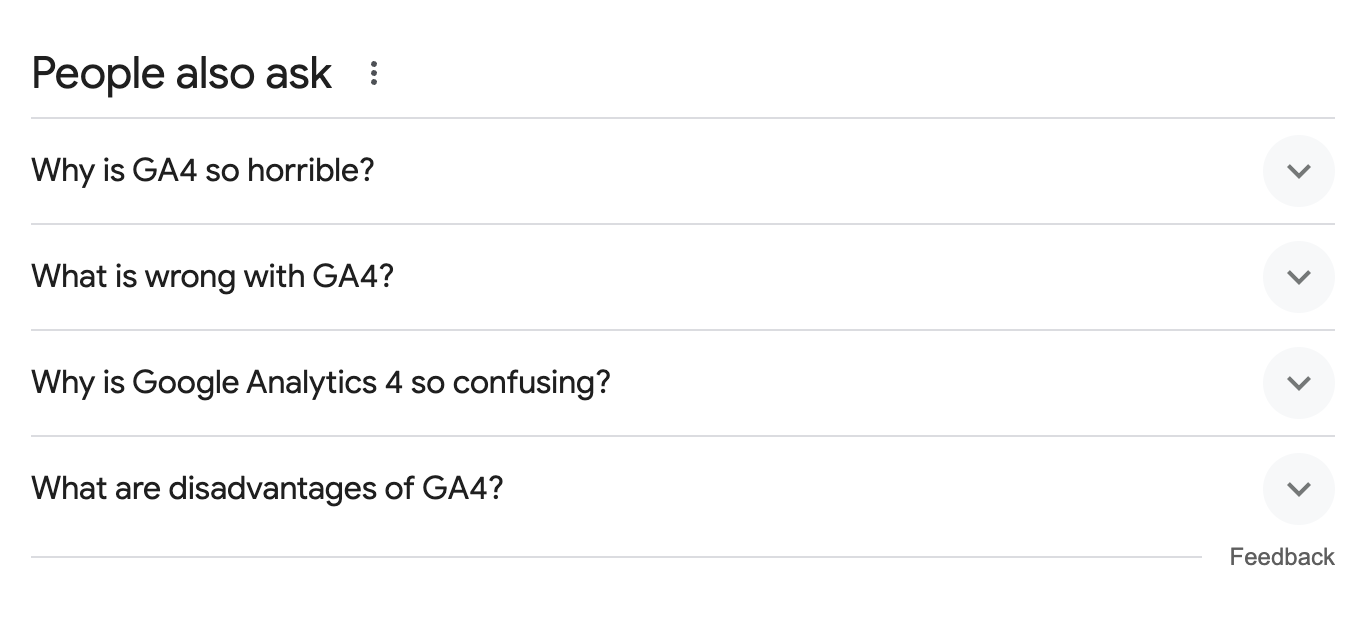This screenshot has height=626, width=1372.
Task: Open the three-dot menu beside People also ask
Action: pyautogui.click(x=374, y=72)
